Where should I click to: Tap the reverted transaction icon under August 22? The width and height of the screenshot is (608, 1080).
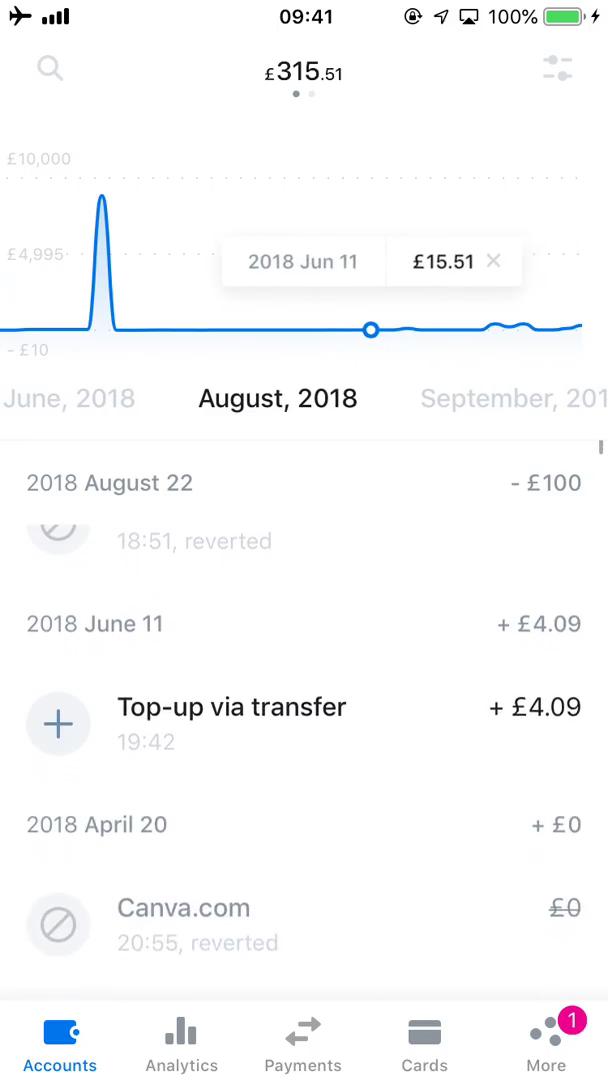(x=58, y=530)
